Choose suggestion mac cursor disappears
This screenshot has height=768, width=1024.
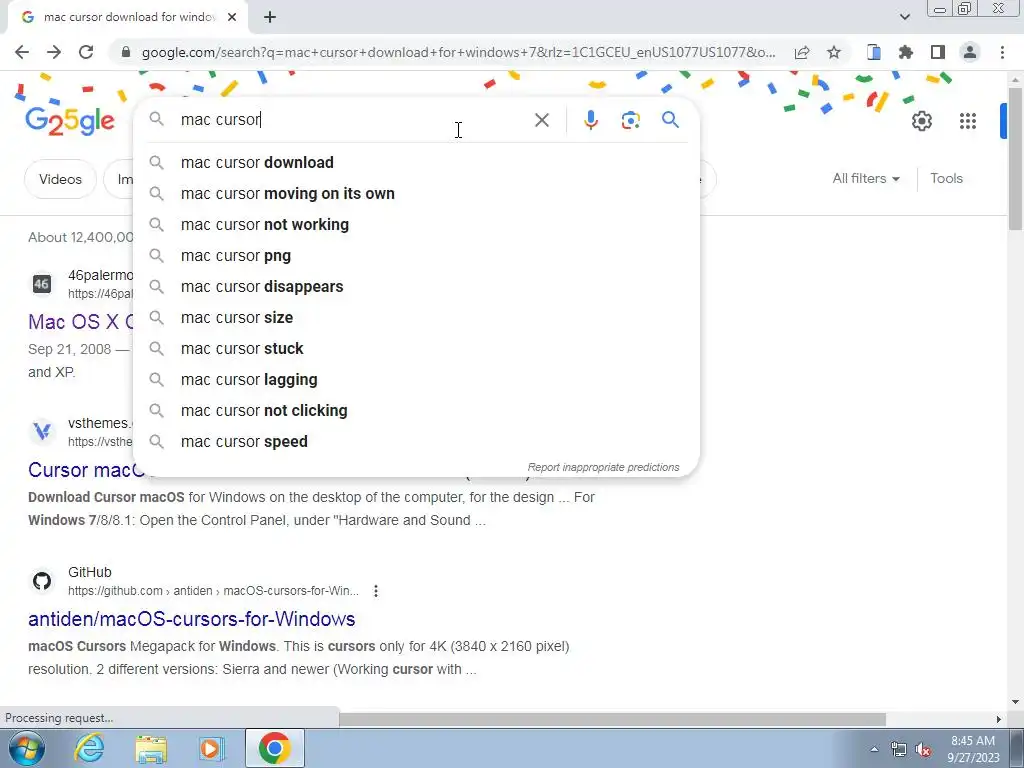(x=416, y=287)
